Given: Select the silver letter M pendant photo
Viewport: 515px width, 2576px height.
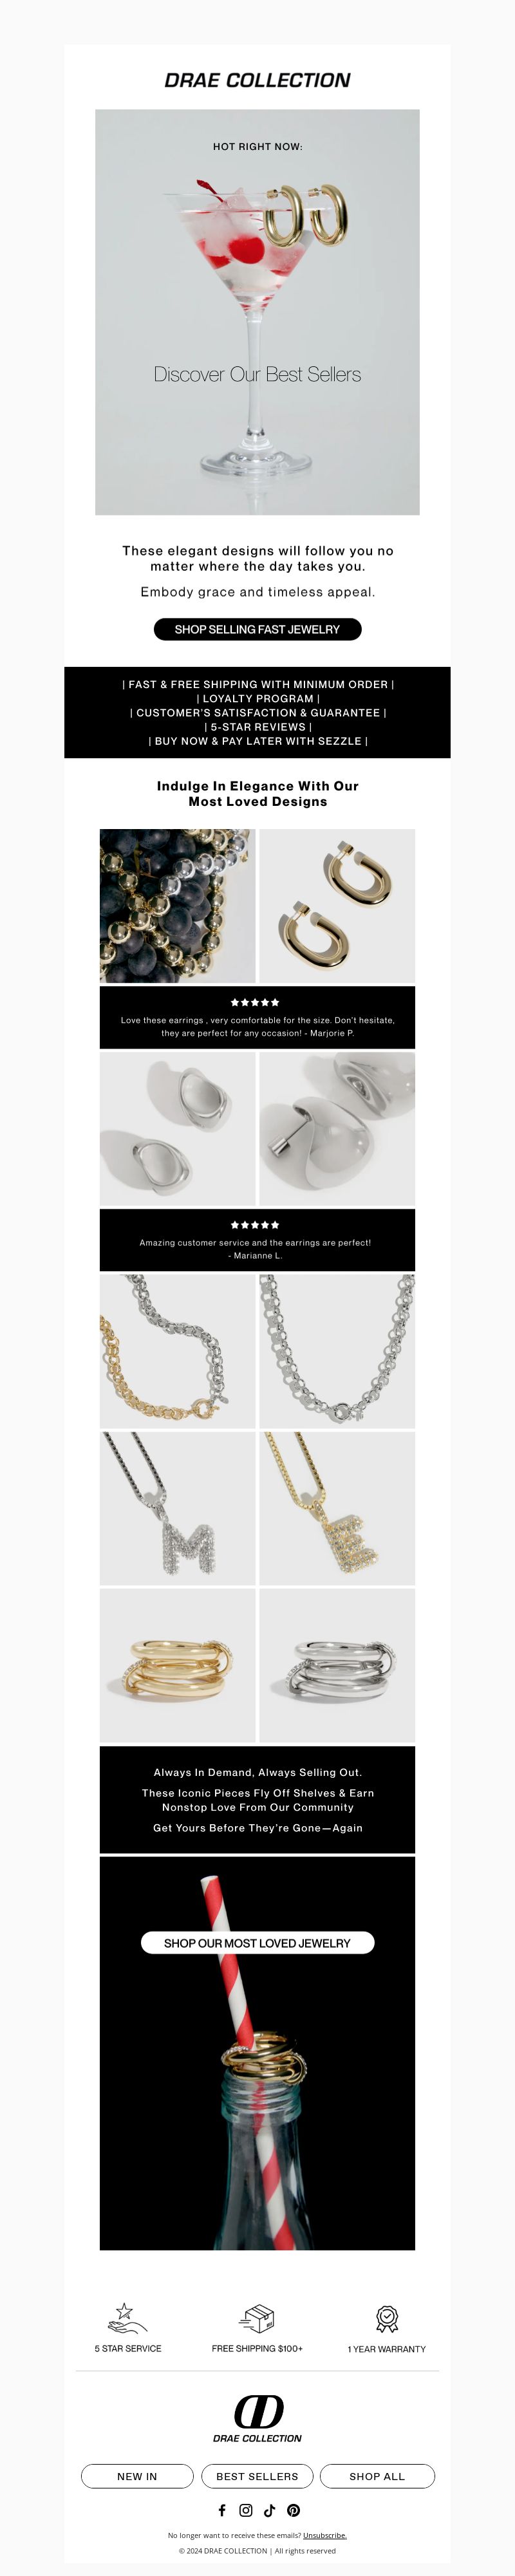Looking at the screenshot, I should 177,1508.
